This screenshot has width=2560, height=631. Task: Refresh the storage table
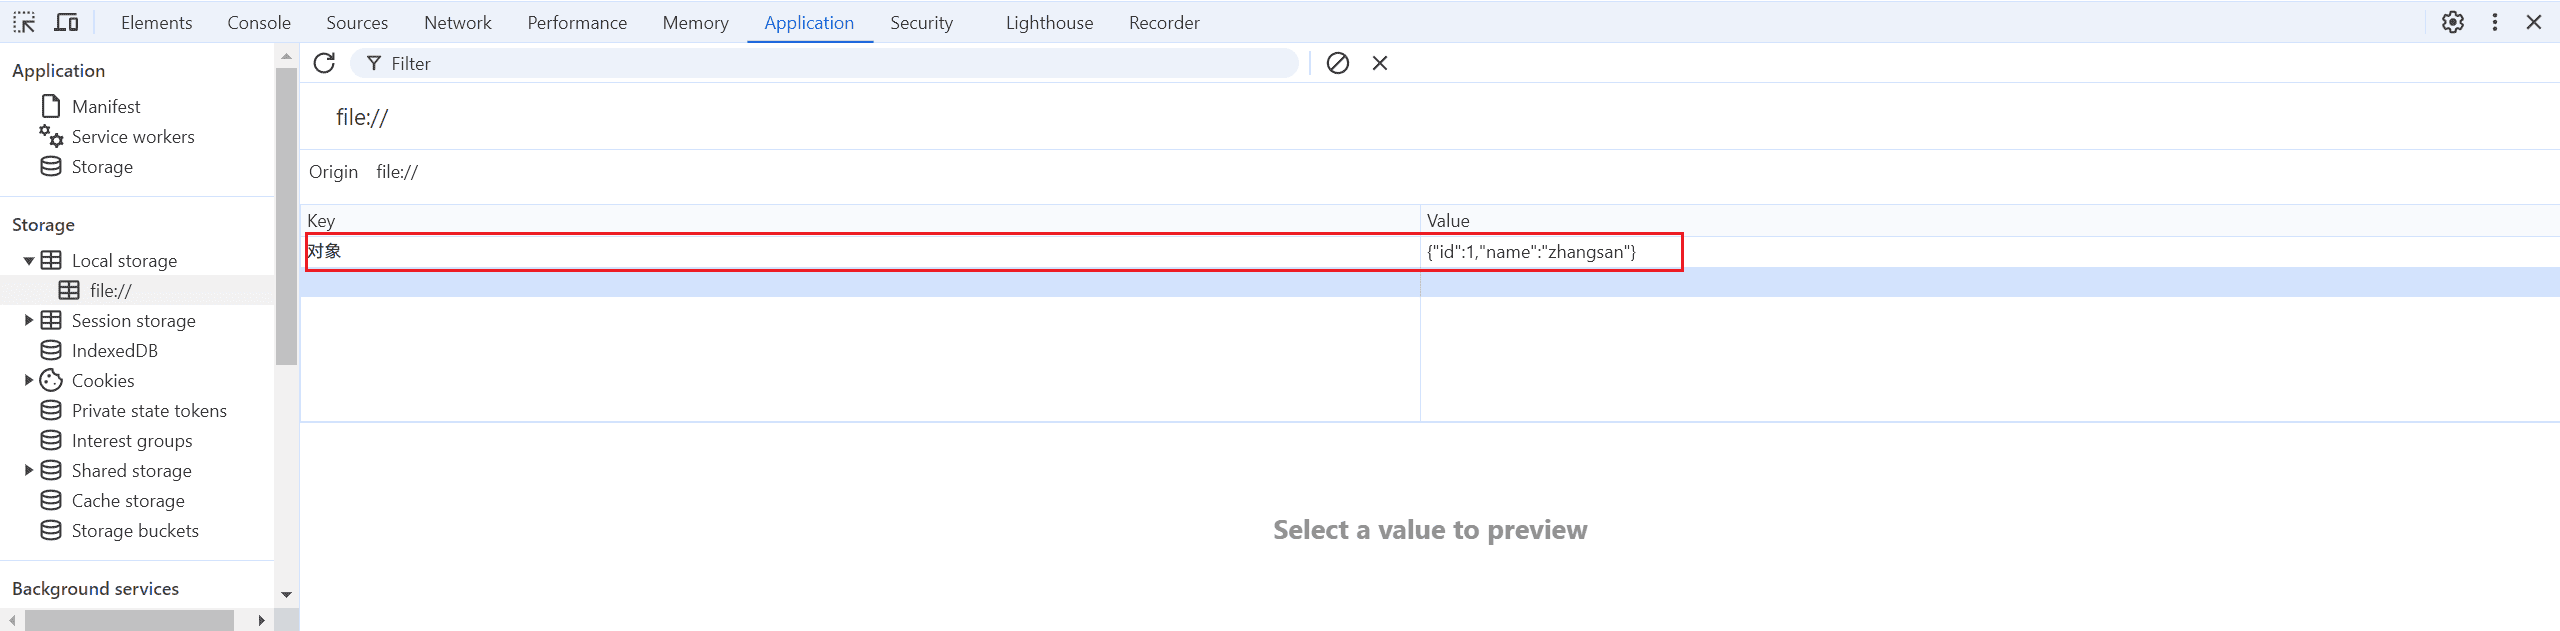click(x=324, y=63)
